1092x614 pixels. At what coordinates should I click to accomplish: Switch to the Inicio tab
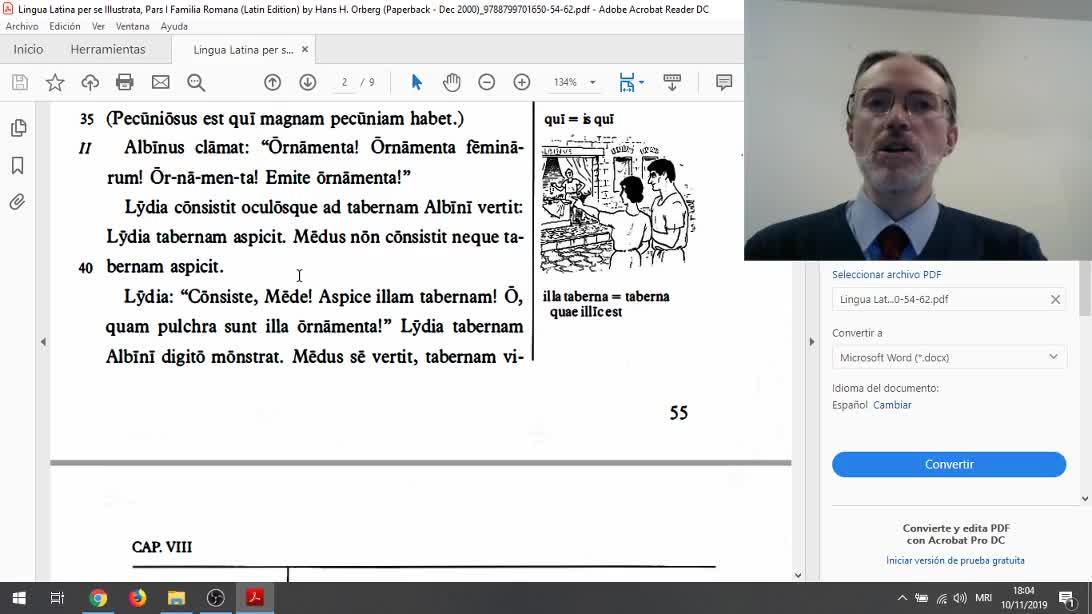29,49
